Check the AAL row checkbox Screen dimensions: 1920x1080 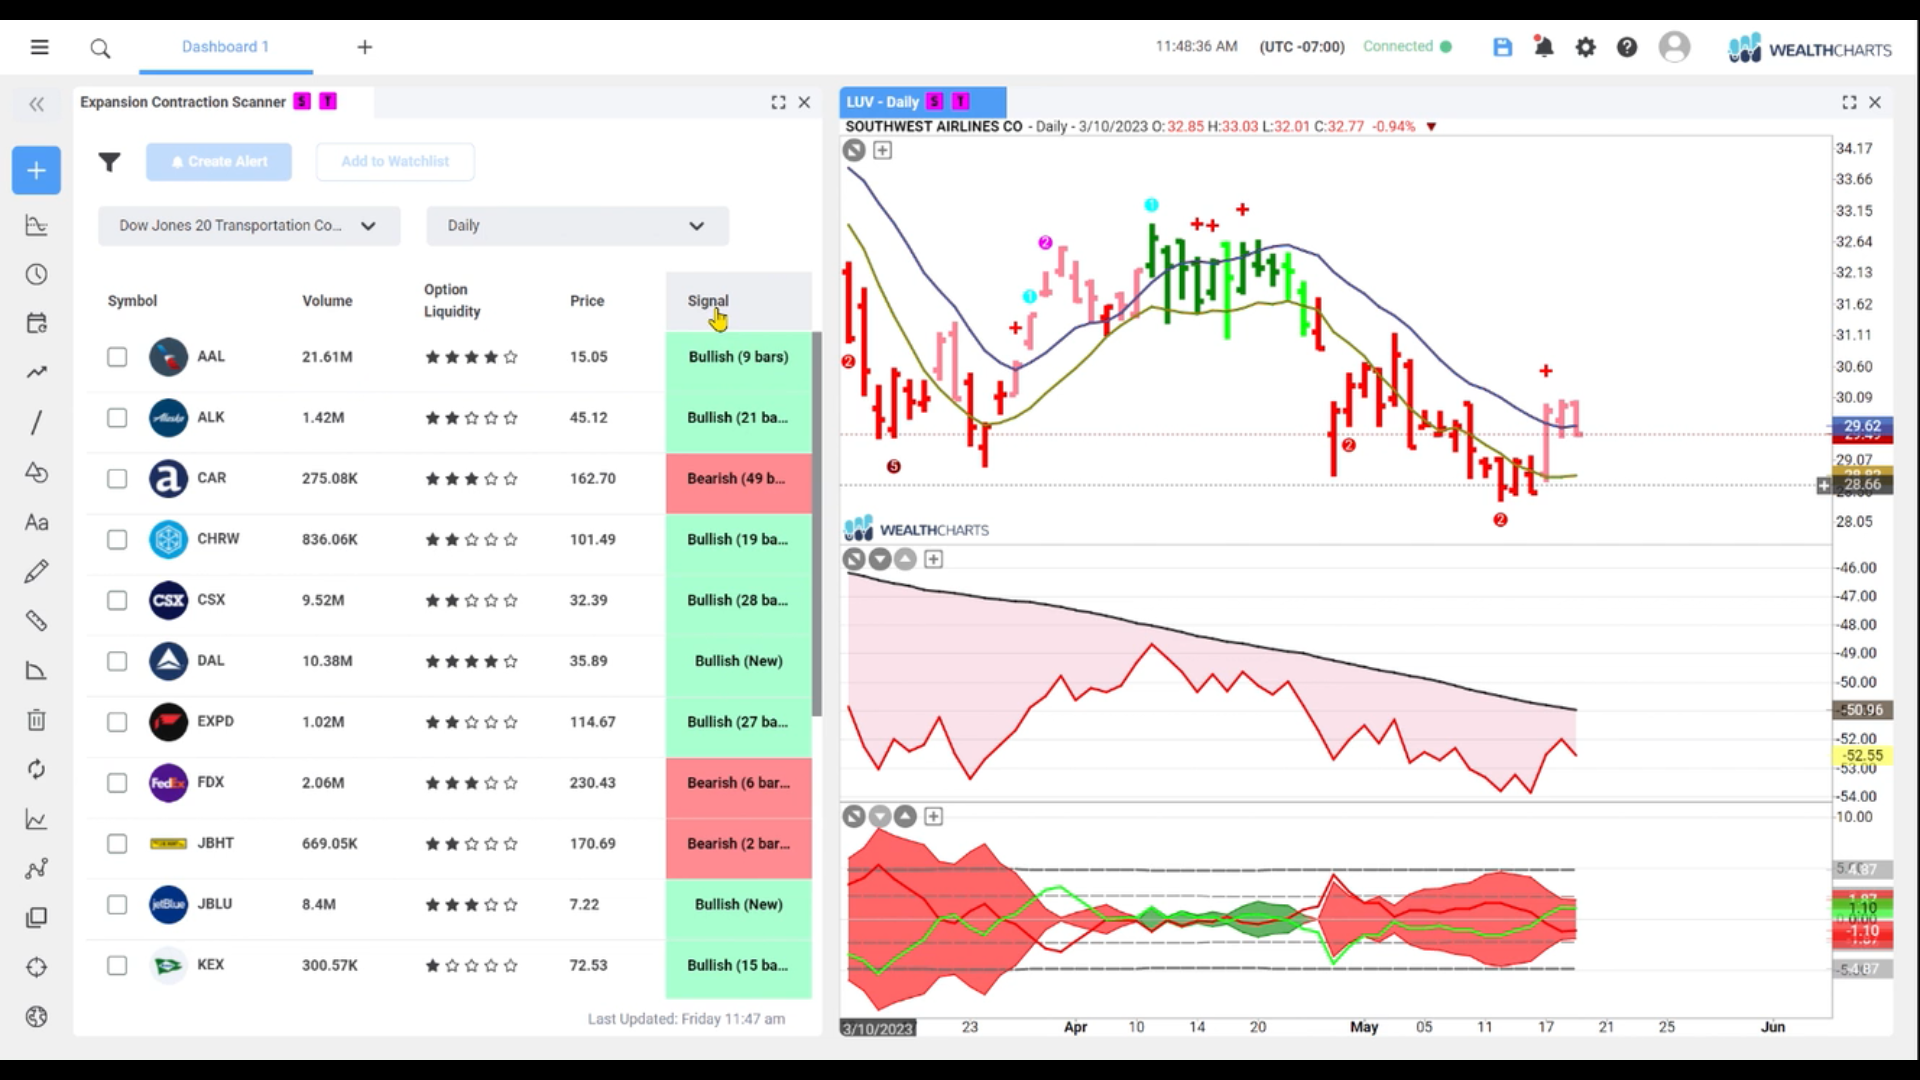click(x=117, y=357)
